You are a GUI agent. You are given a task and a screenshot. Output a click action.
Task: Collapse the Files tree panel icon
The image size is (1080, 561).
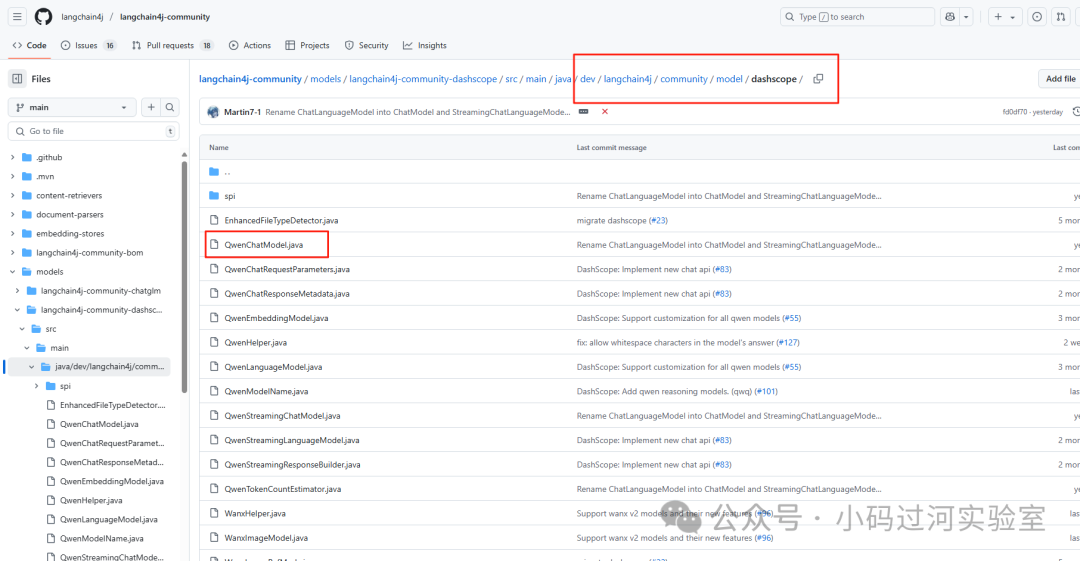[17, 79]
